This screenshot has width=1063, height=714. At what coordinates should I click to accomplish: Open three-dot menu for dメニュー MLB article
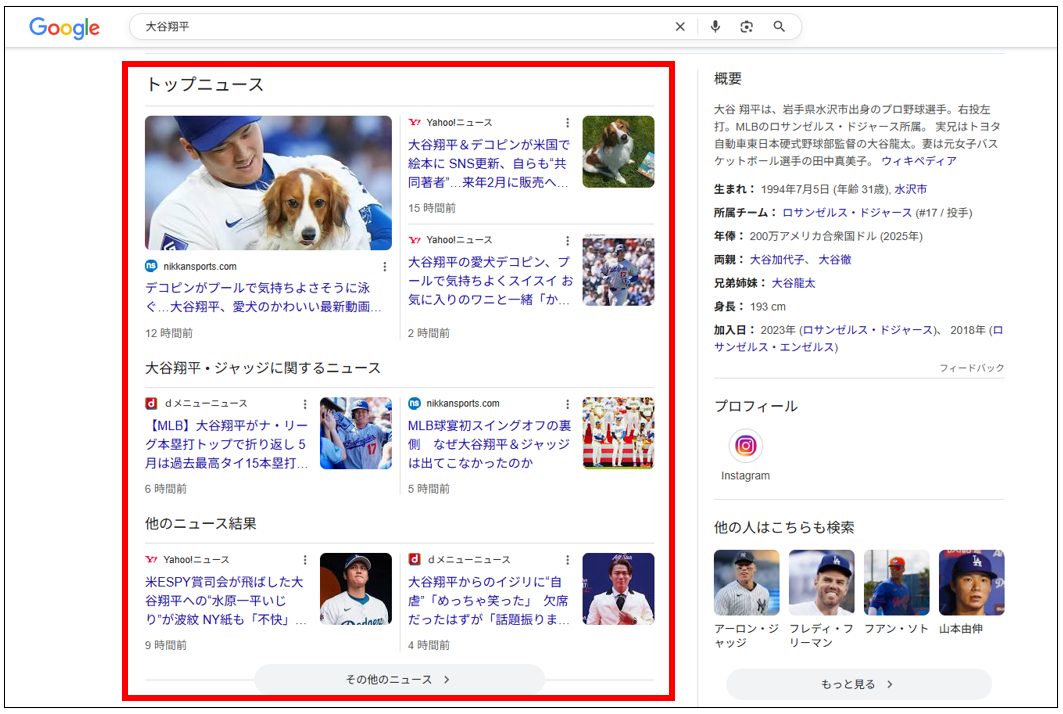[305, 404]
